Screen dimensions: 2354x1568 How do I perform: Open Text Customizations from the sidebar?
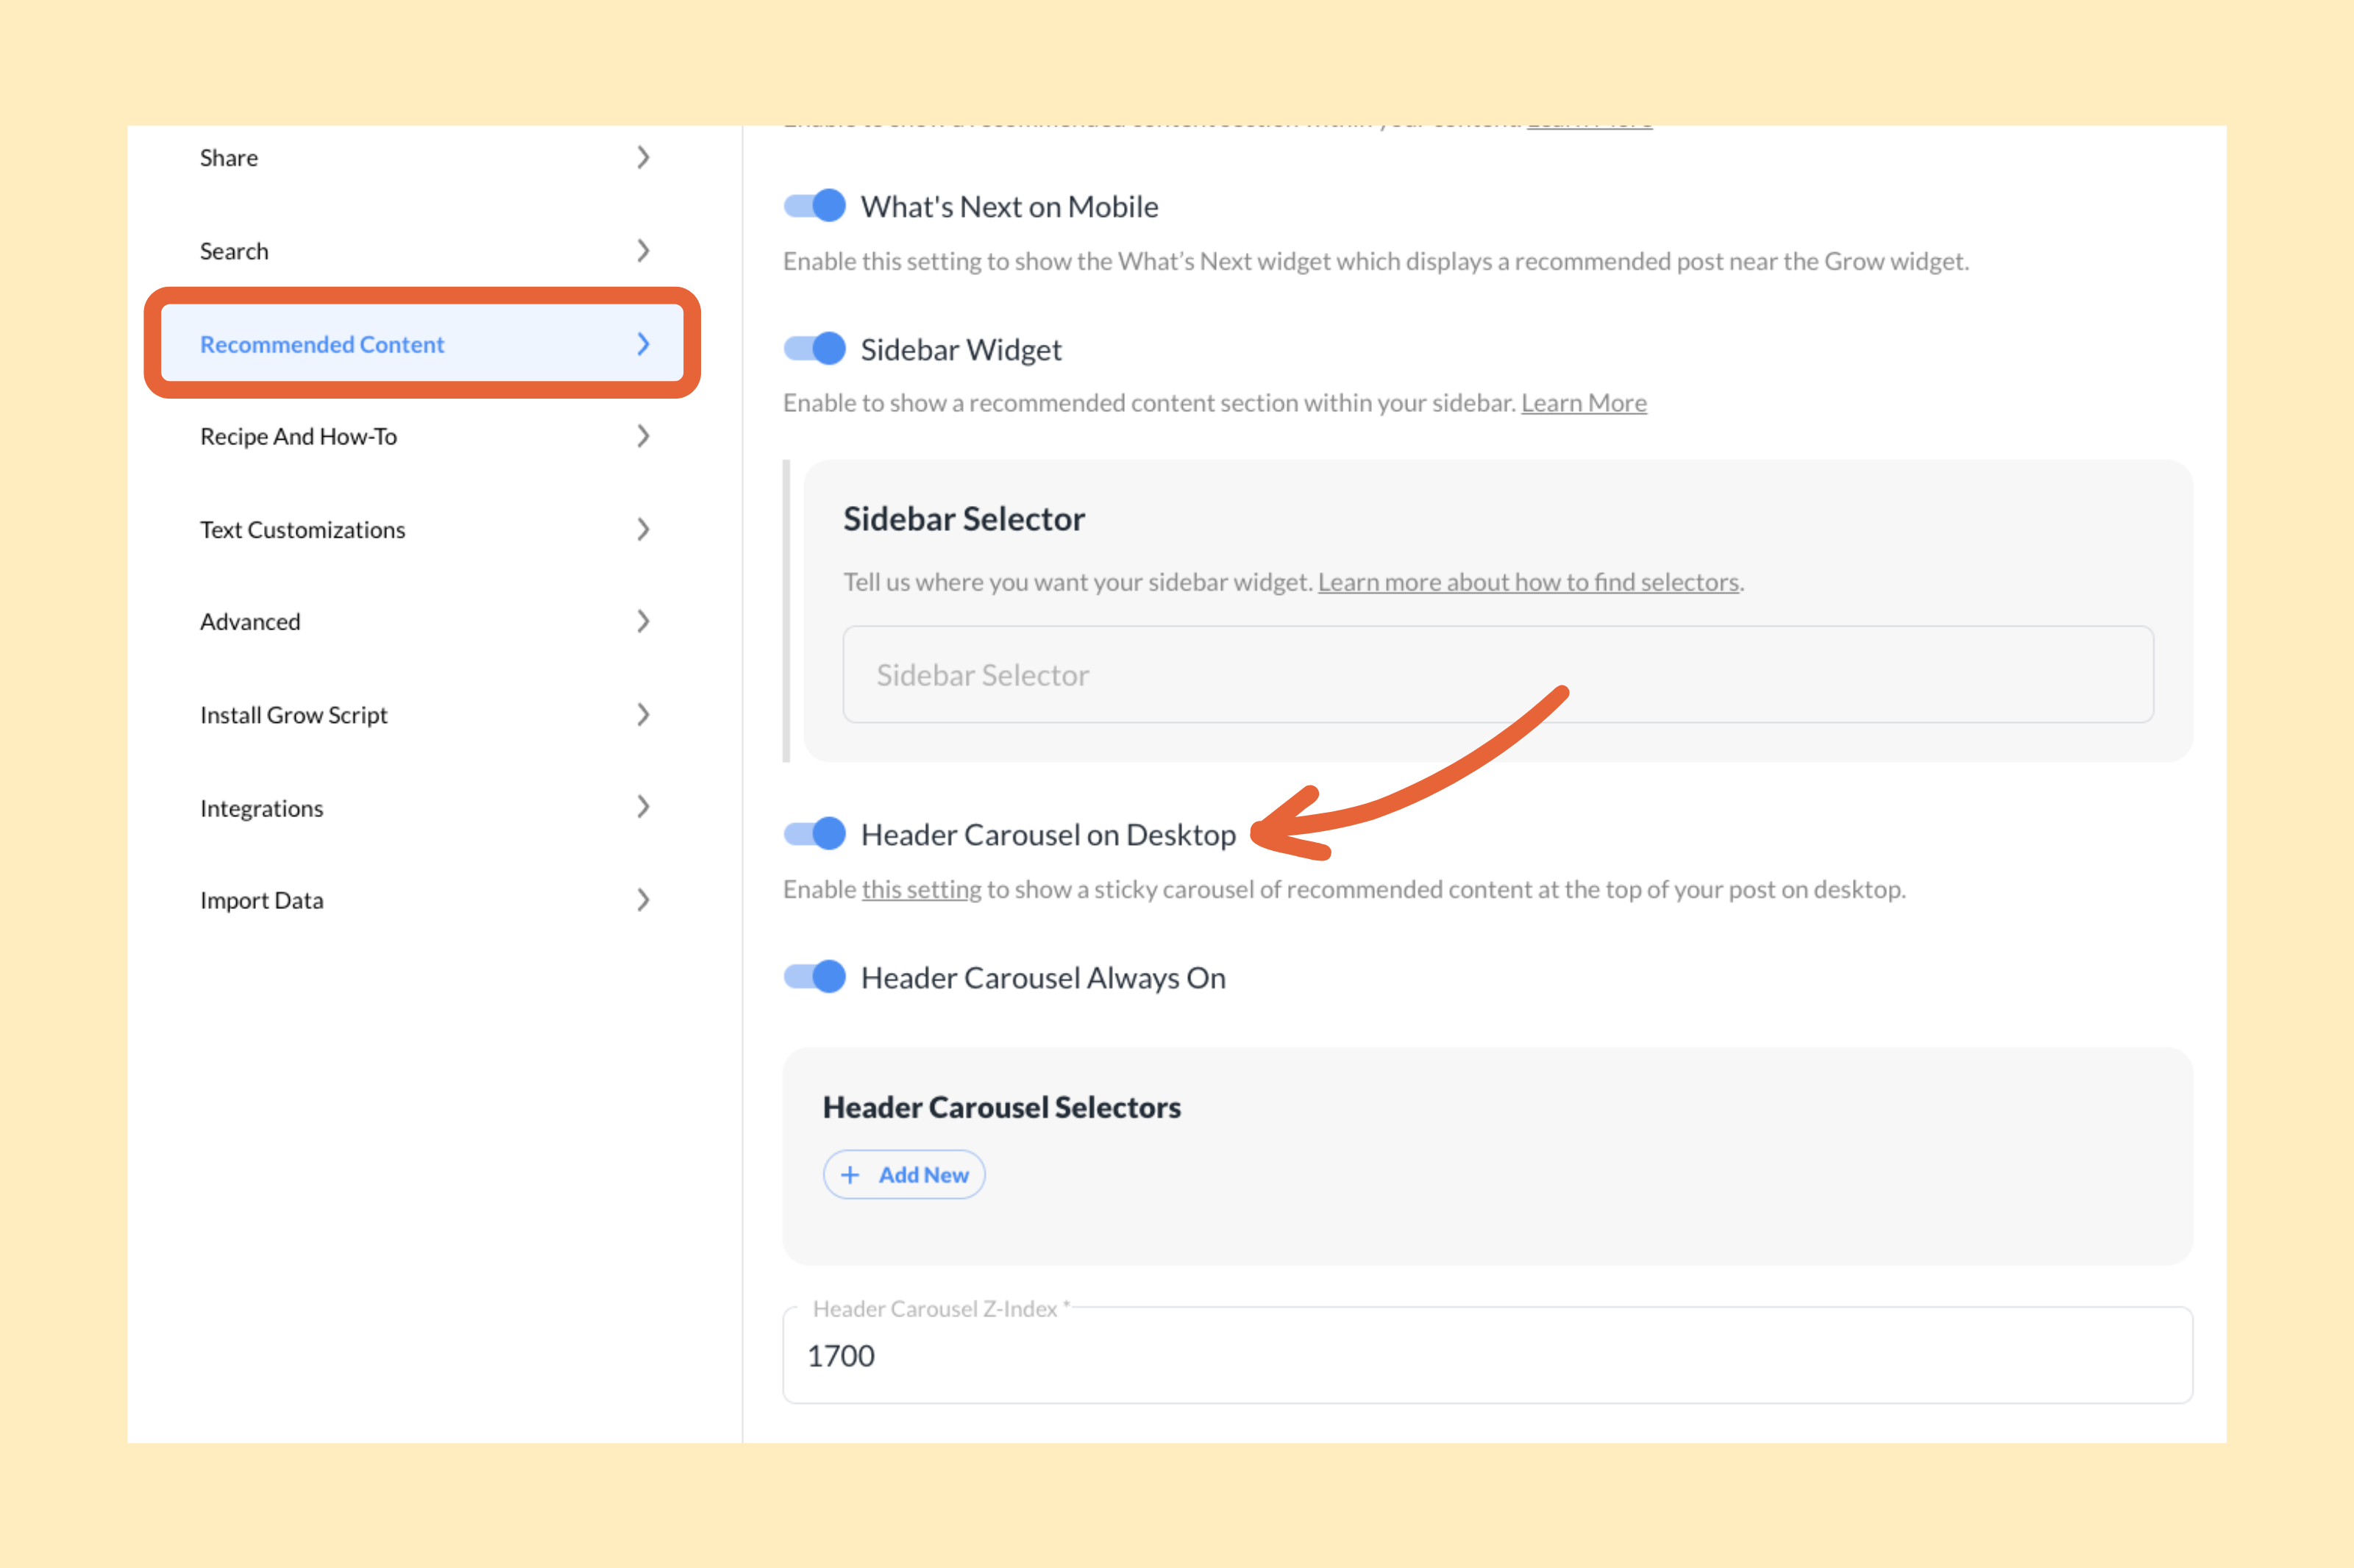pos(303,529)
